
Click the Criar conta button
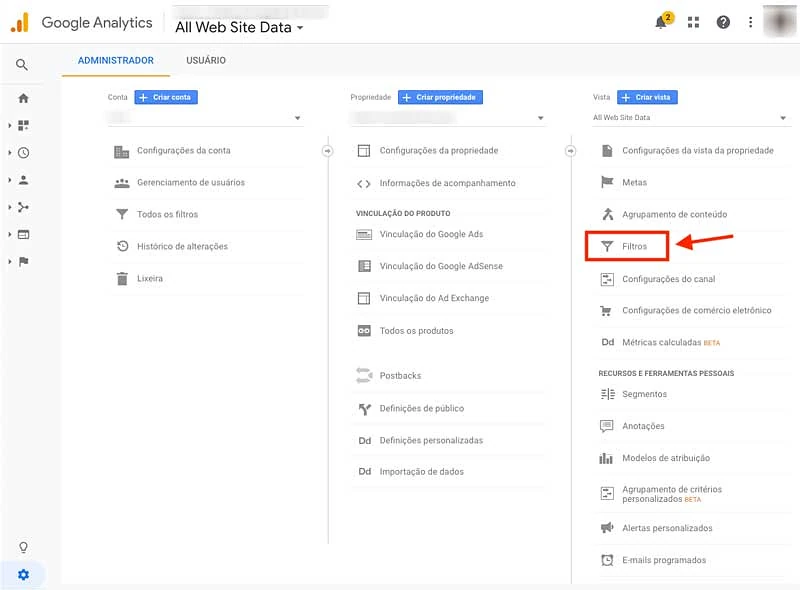coord(166,97)
